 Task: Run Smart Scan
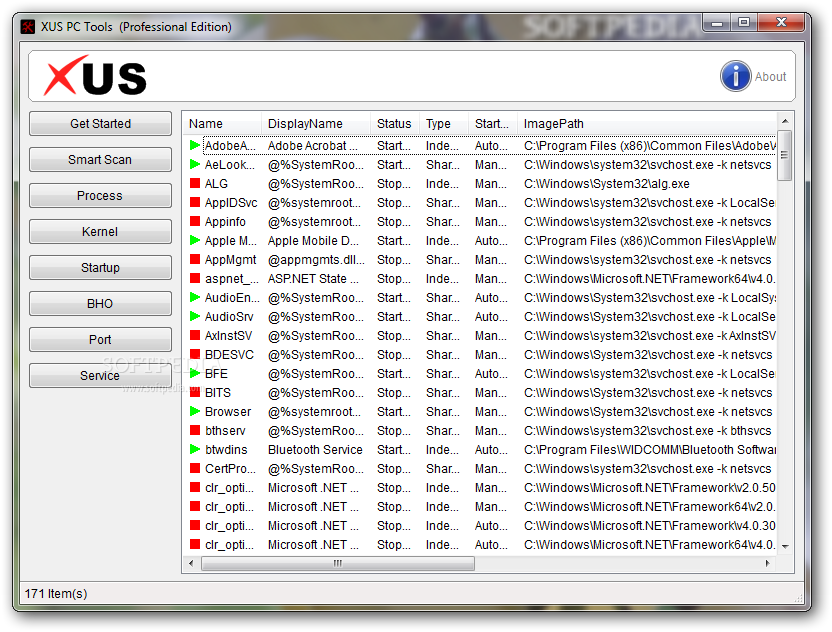(100, 160)
